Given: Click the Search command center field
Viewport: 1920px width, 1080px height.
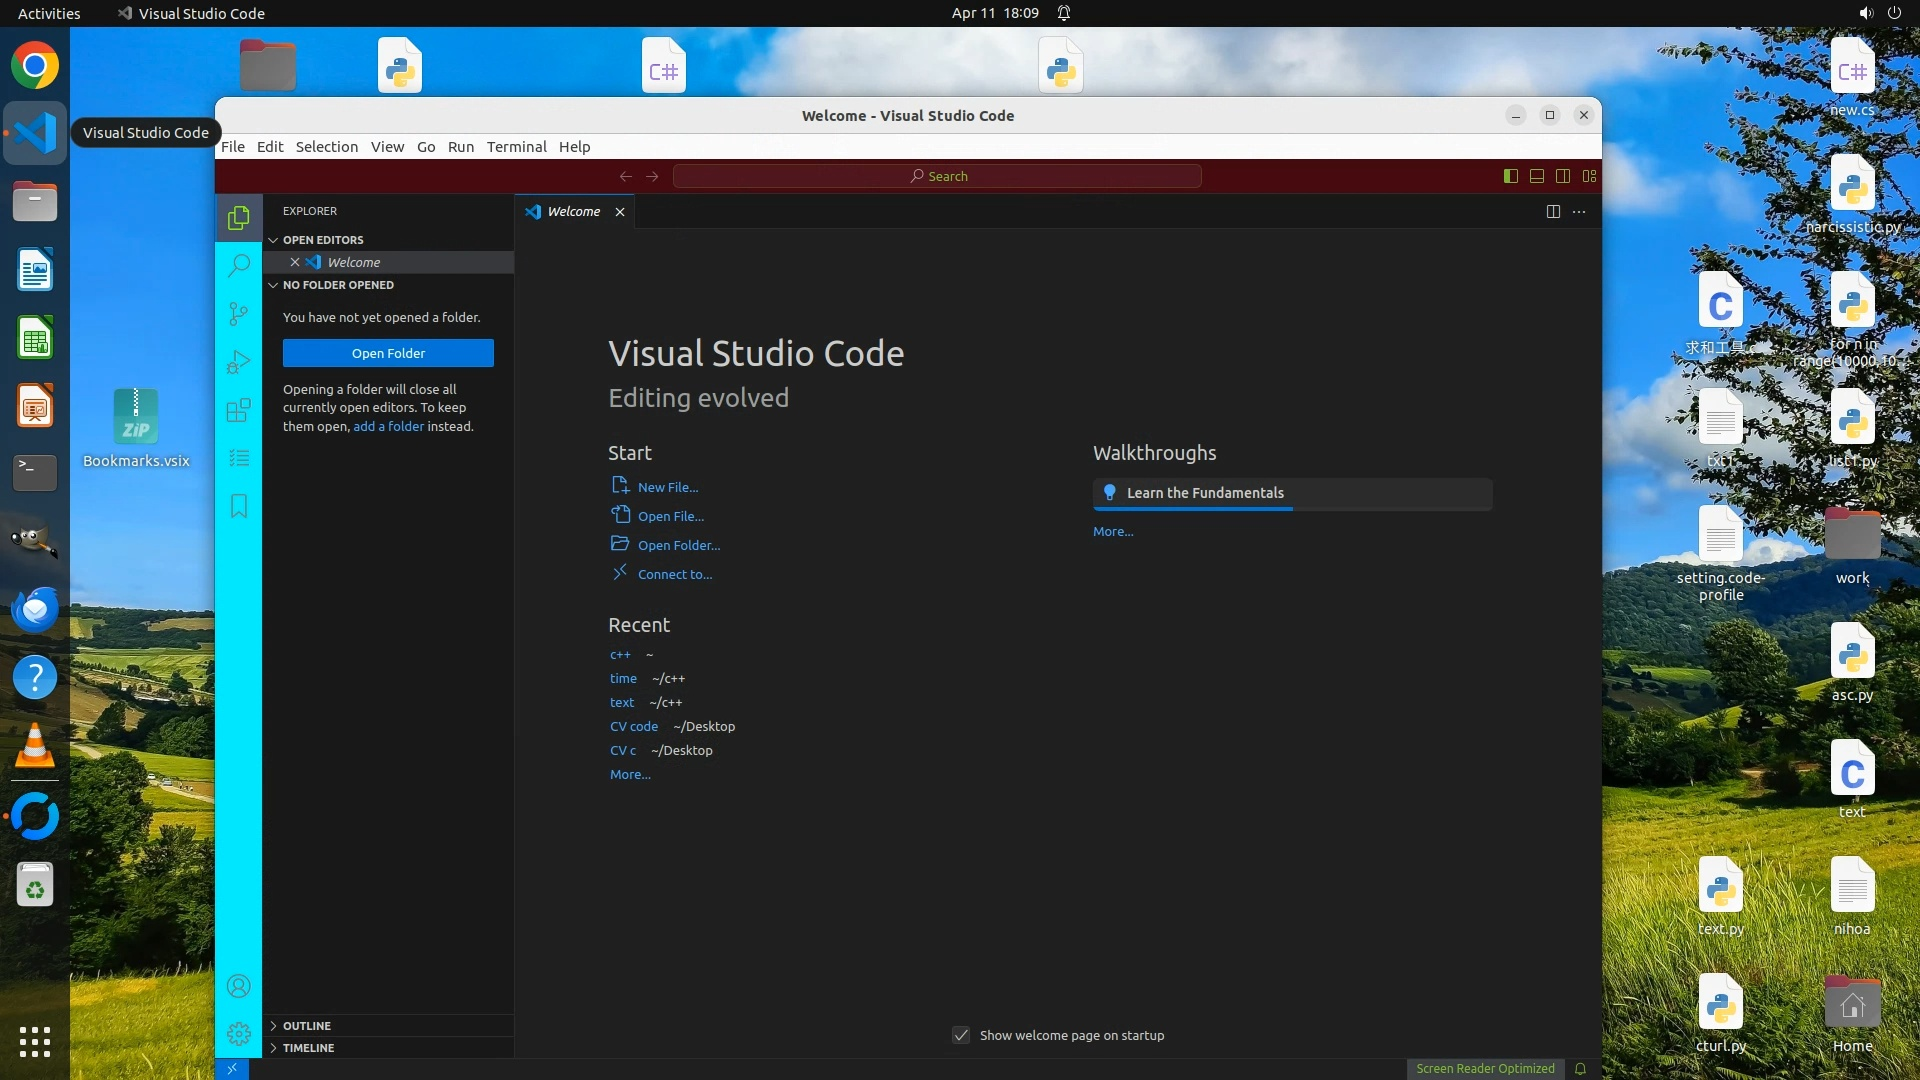Looking at the screenshot, I should tap(937, 176).
